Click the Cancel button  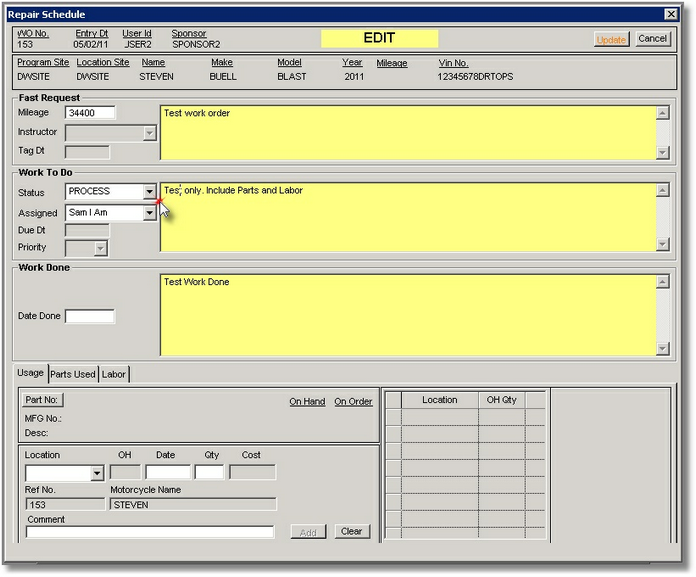(x=652, y=39)
